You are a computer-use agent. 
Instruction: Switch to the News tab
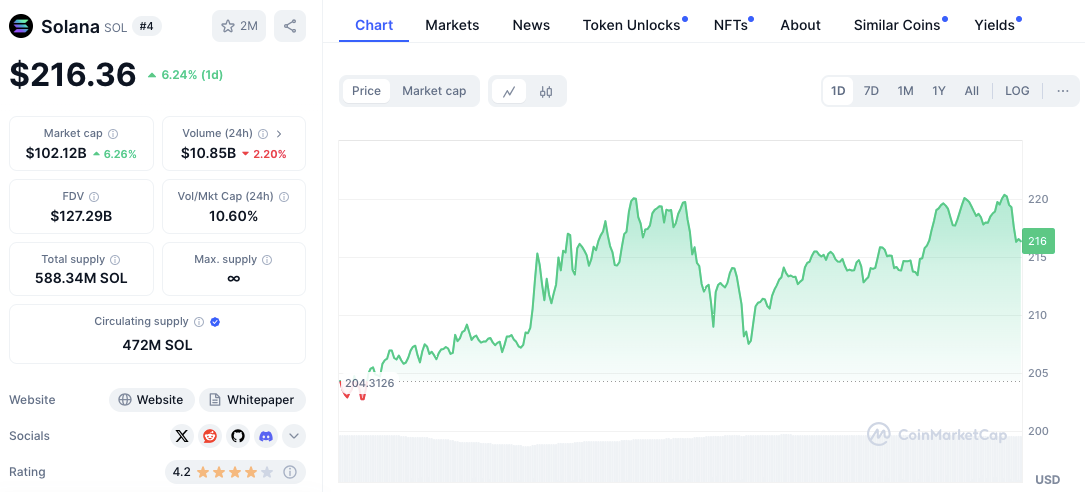(x=531, y=25)
